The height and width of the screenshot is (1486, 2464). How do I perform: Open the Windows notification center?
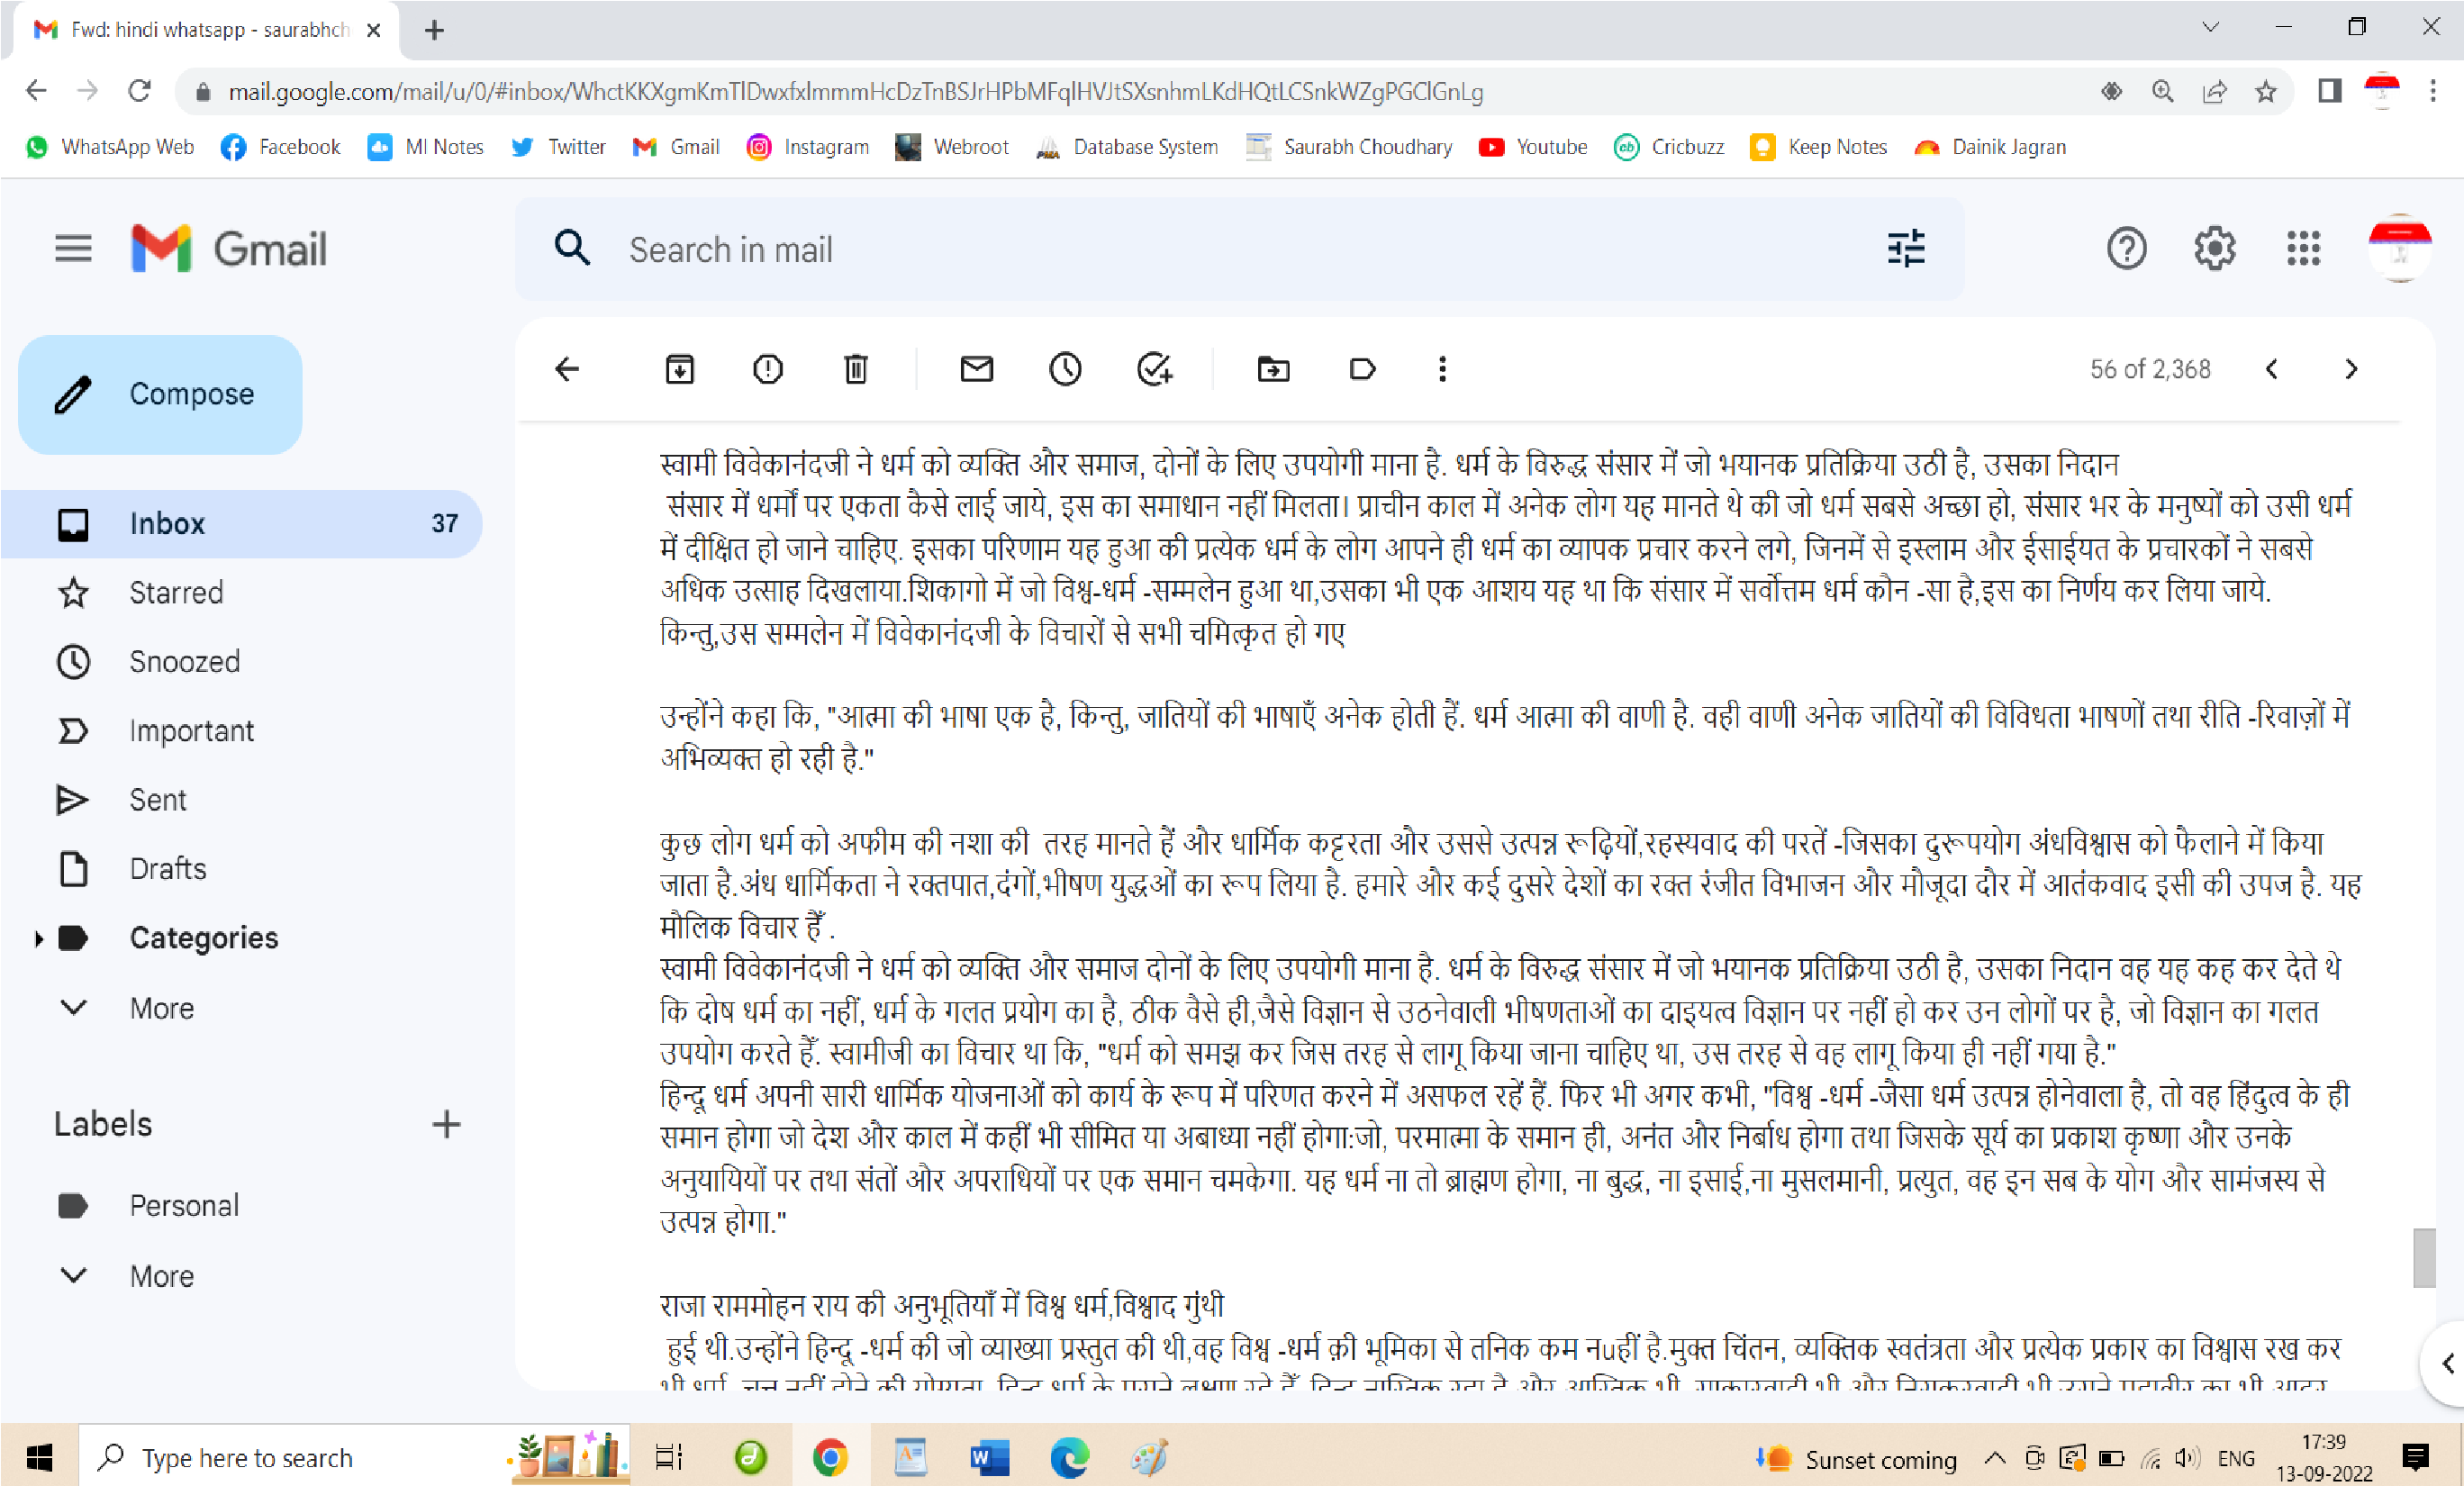coord(2416,1458)
